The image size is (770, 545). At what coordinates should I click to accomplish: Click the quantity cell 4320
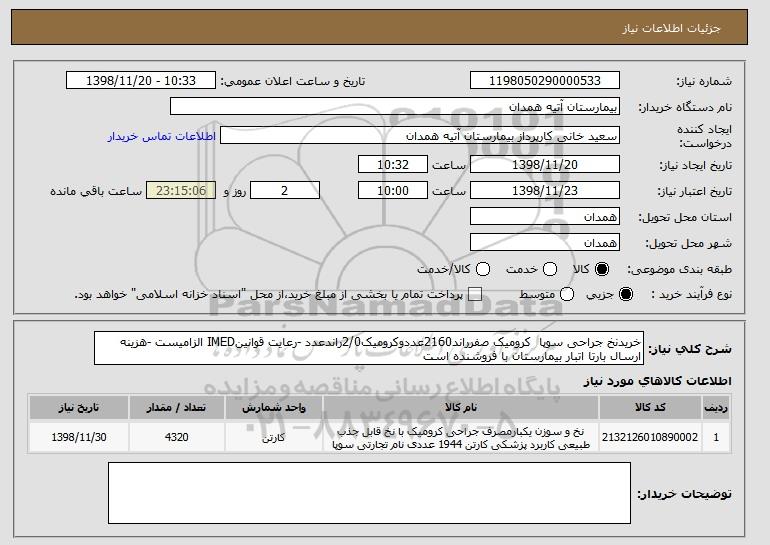pos(177,437)
